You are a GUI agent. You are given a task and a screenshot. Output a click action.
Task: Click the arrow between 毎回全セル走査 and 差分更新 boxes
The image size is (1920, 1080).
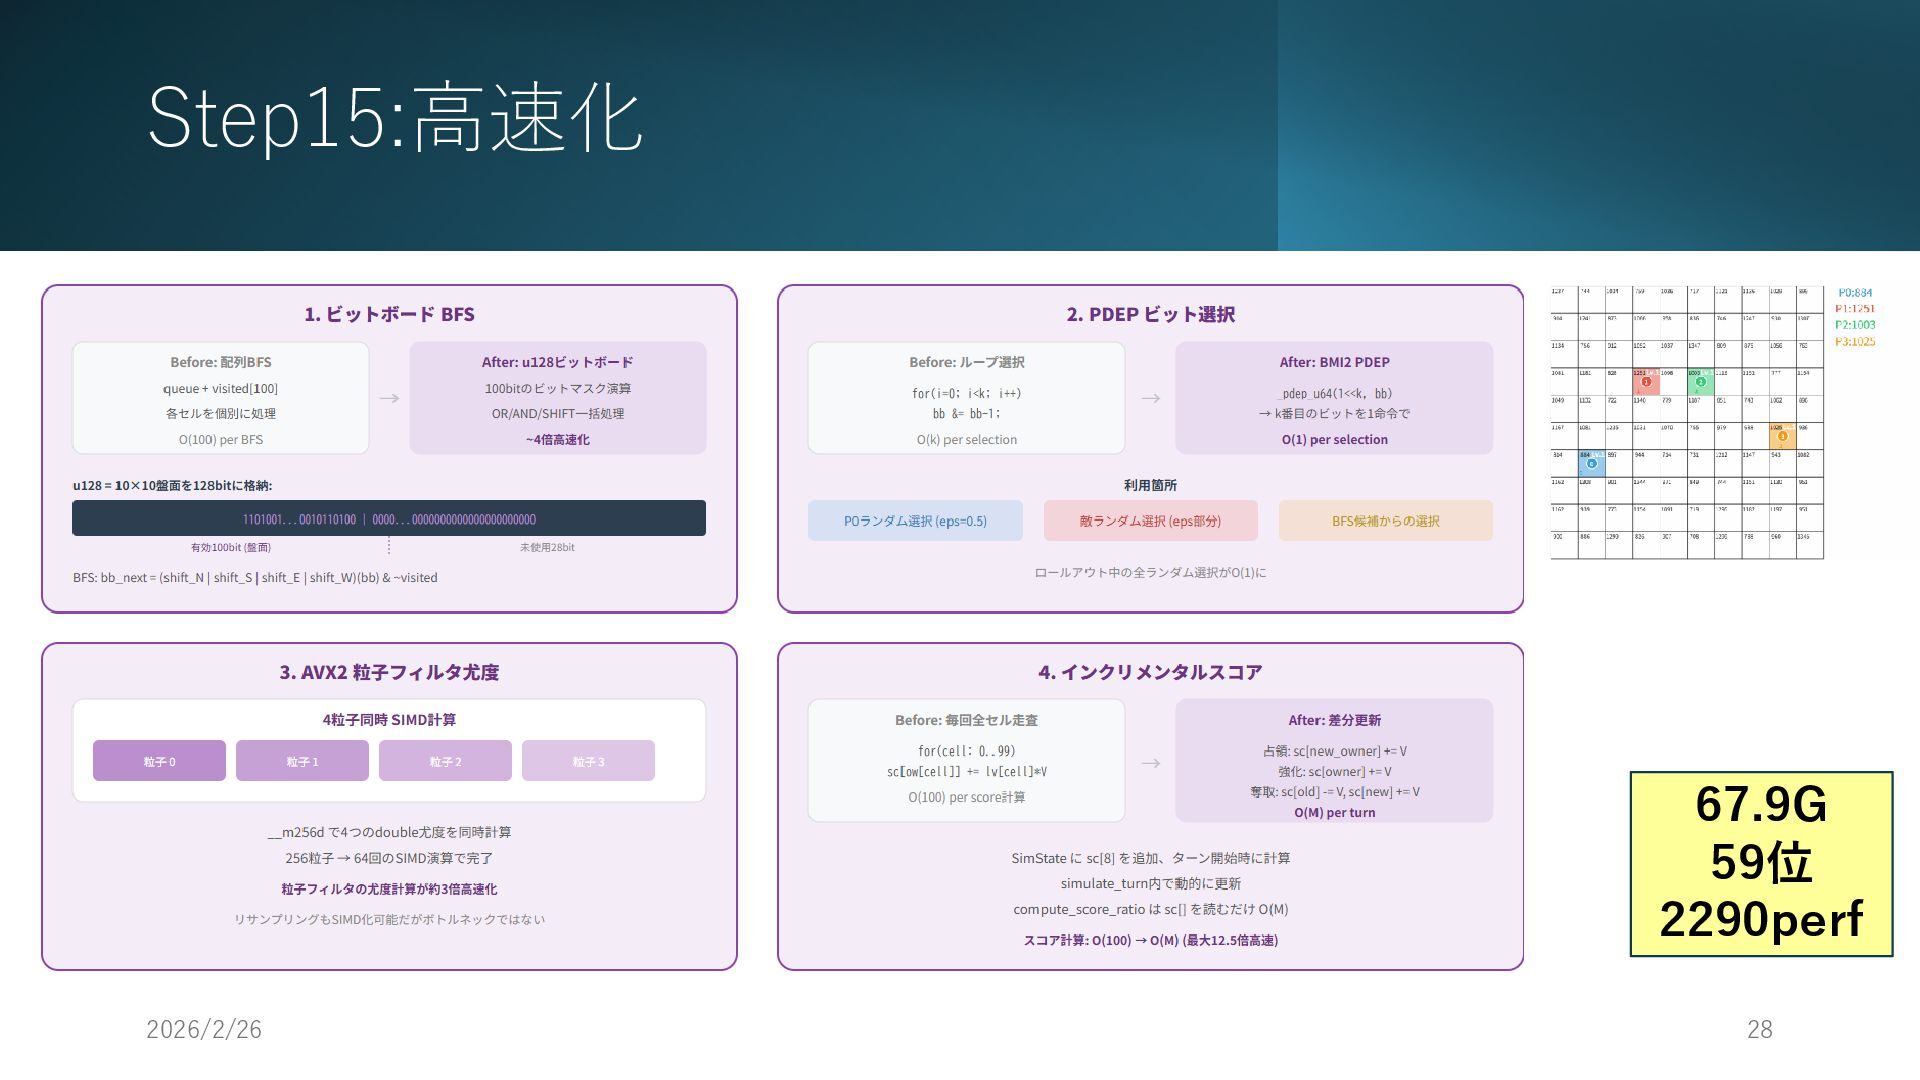pos(1151,763)
